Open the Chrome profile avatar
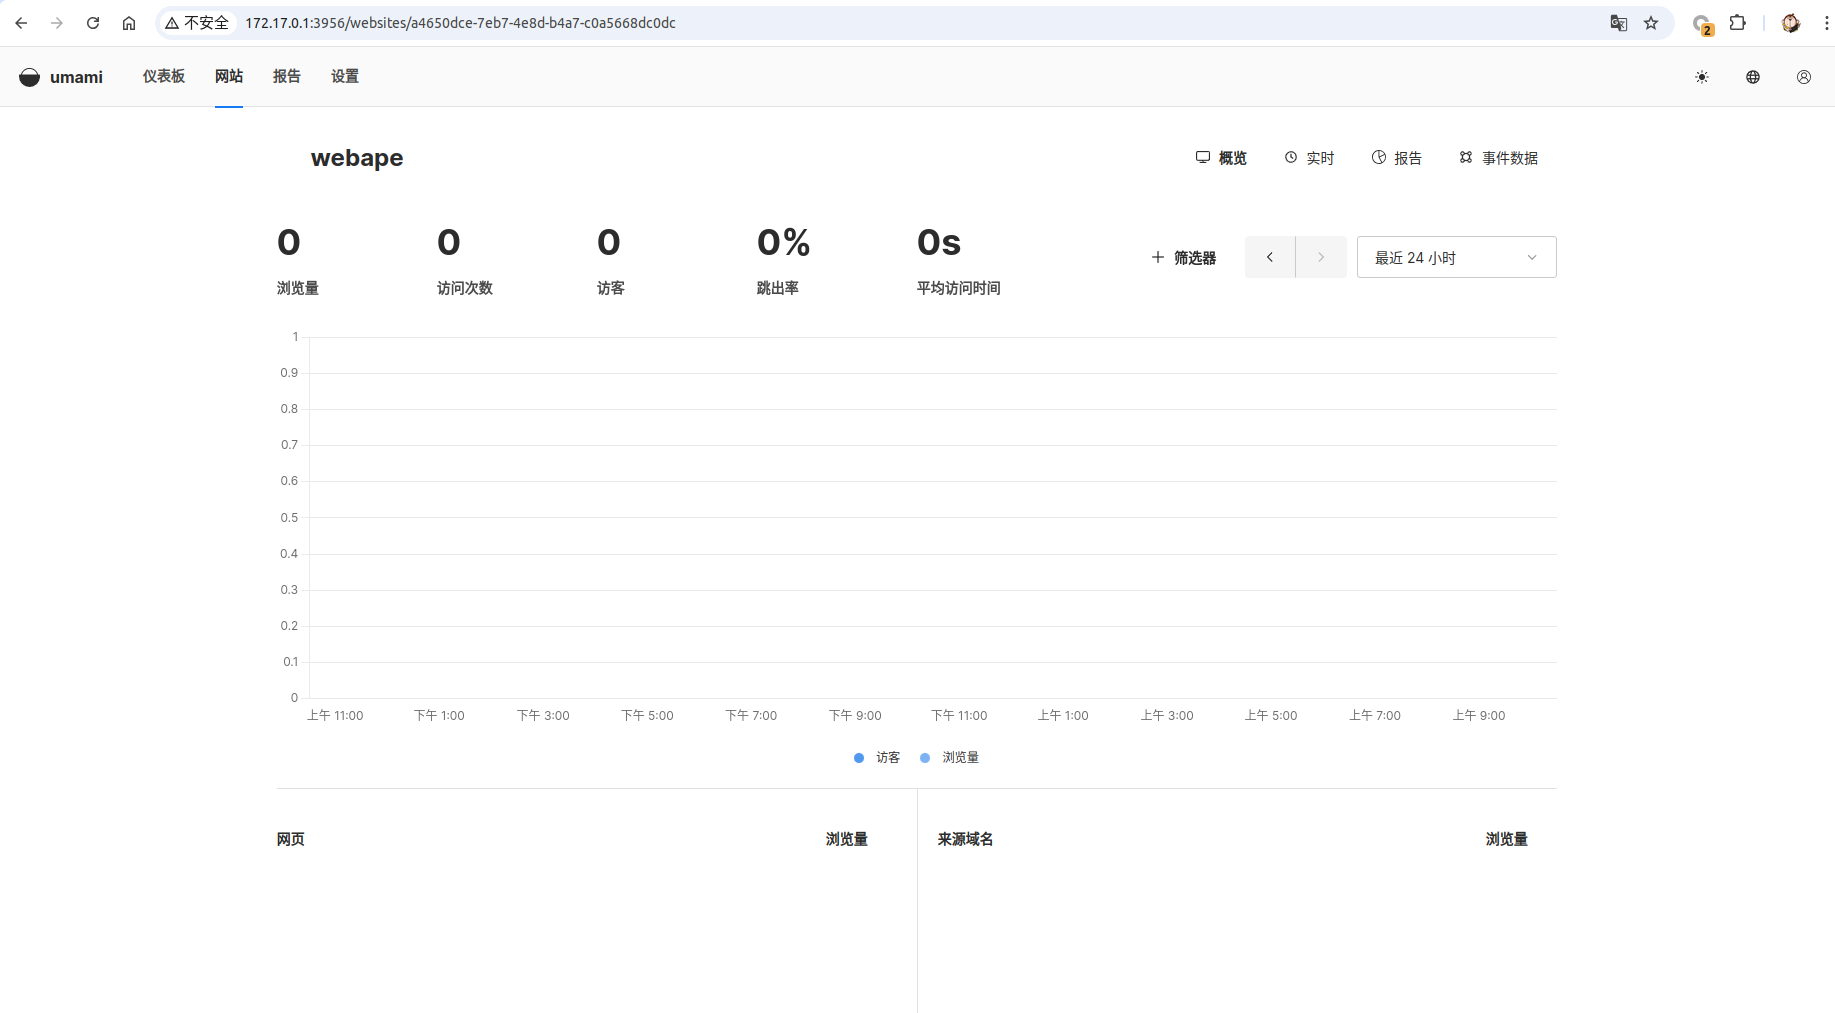1835x1013 pixels. tap(1791, 23)
